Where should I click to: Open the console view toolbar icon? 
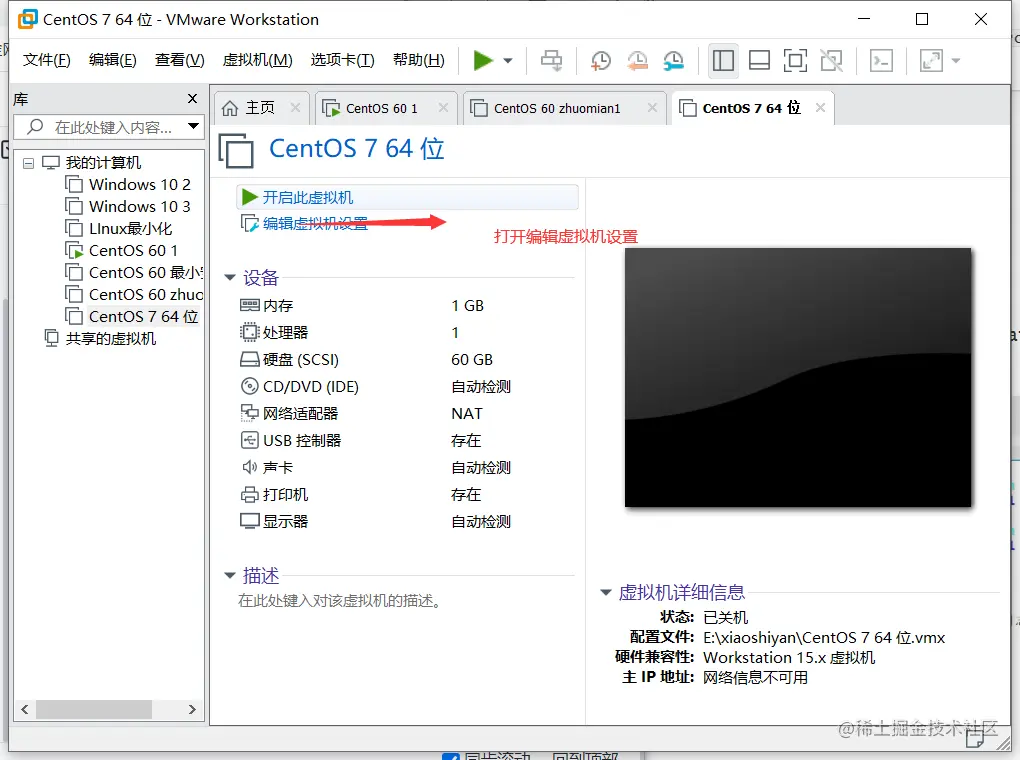coord(881,61)
